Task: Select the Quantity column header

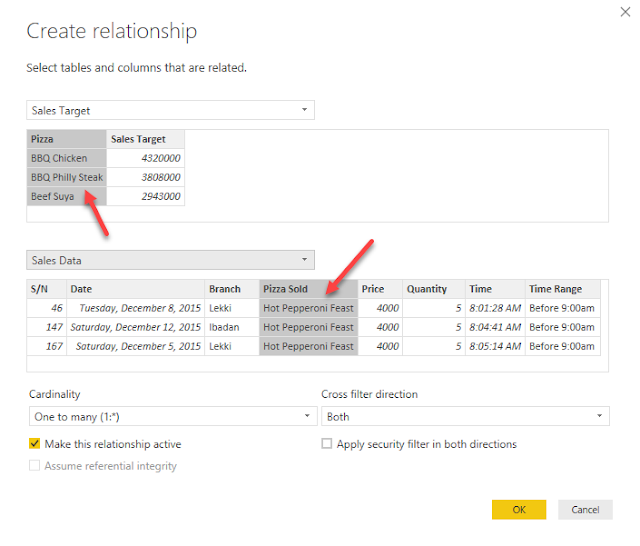Action: (x=435, y=289)
